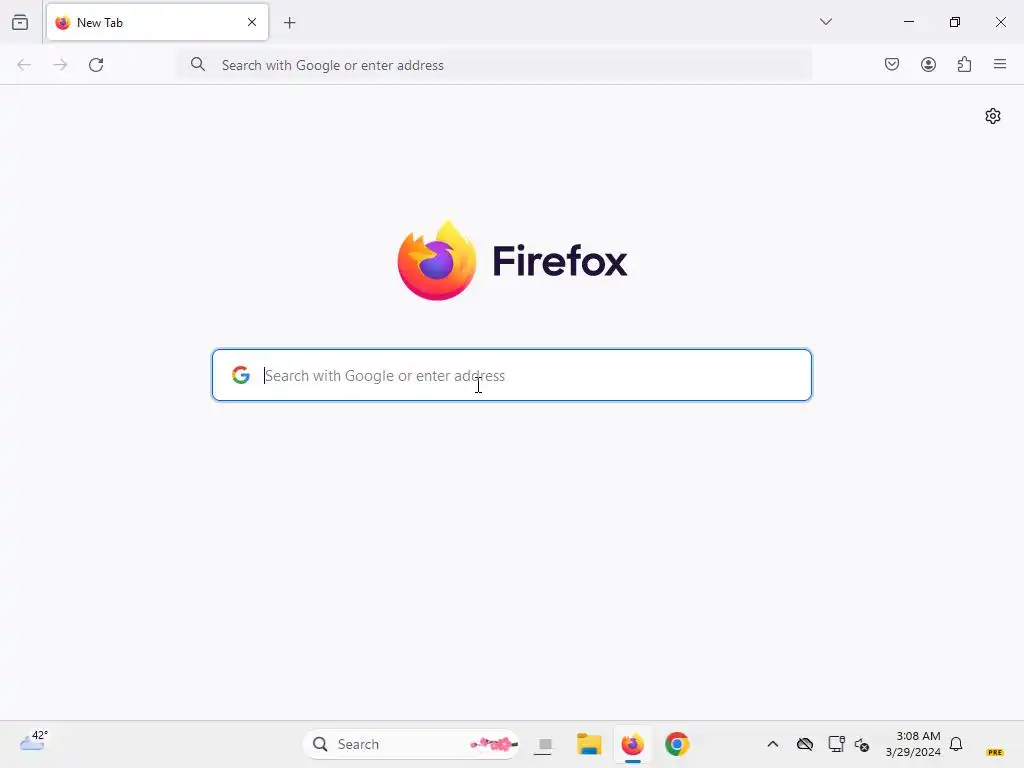The height and width of the screenshot is (768, 1024).
Task: Go back one page with back arrow
Action: click(24, 65)
